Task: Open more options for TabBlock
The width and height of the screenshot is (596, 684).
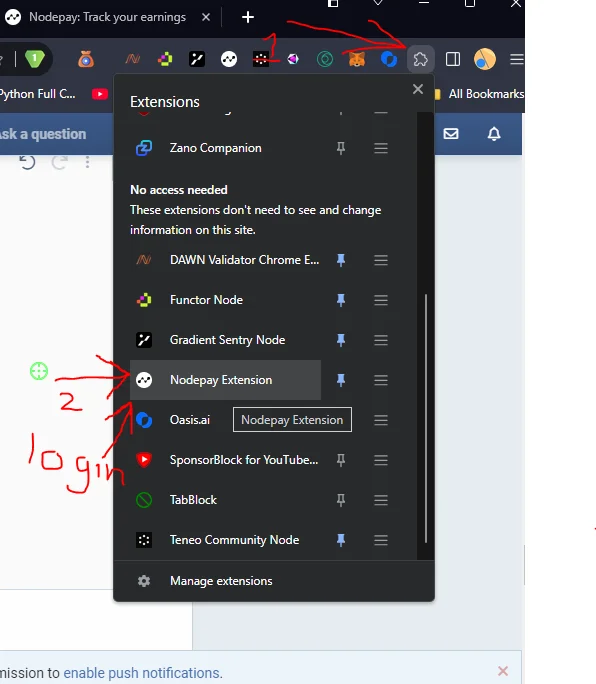Action: tap(381, 500)
